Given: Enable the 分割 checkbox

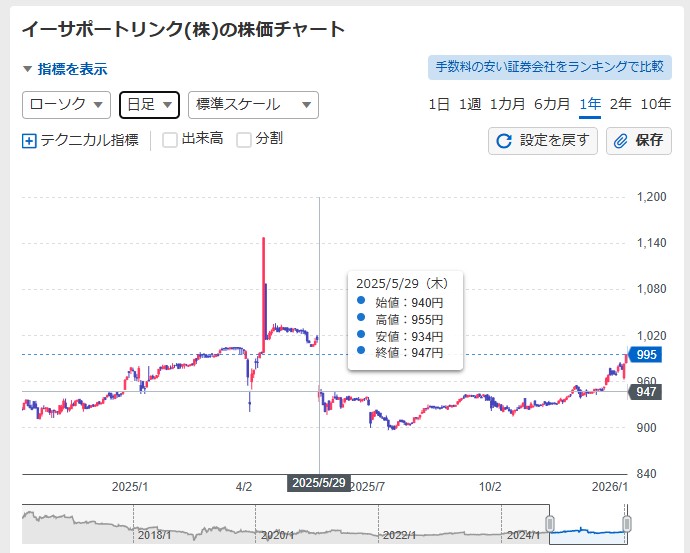Looking at the screenshot, I should 244,140.
